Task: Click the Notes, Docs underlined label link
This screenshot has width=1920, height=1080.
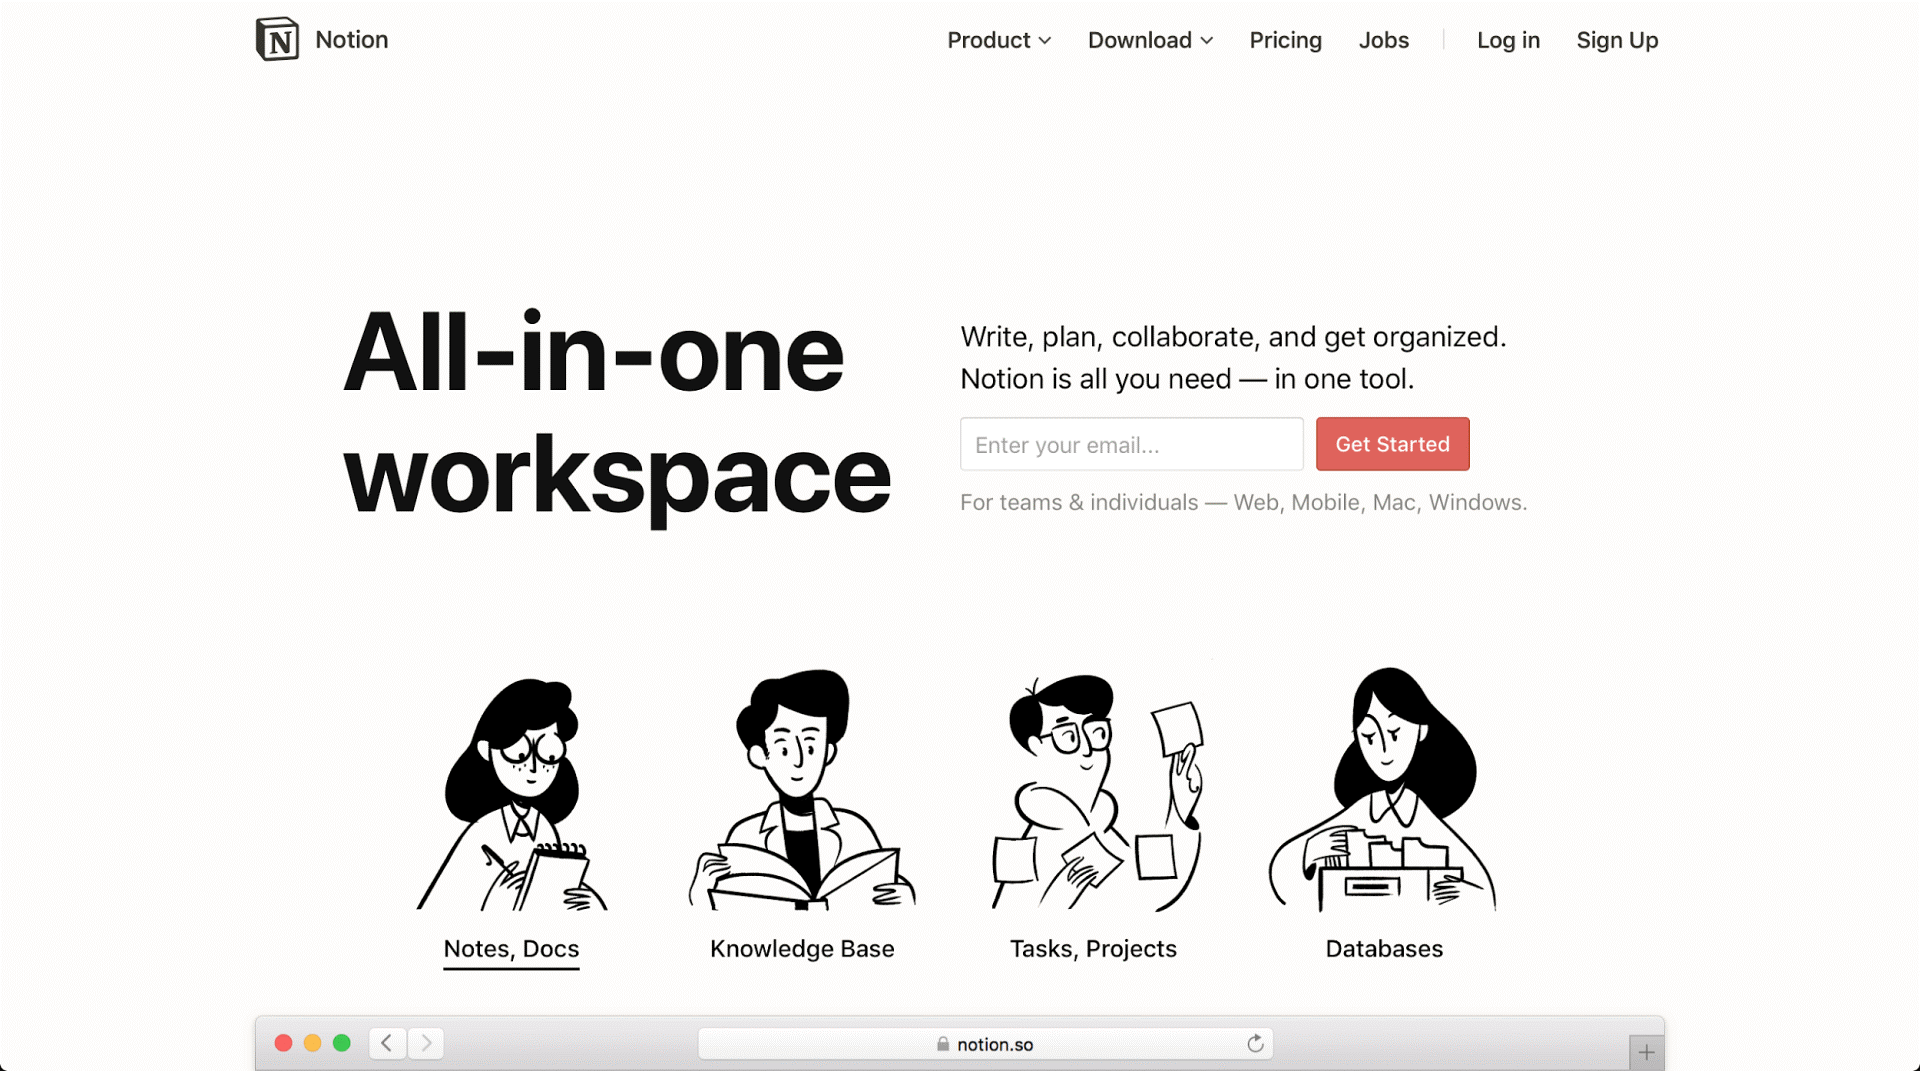Action: pos(512,948)
